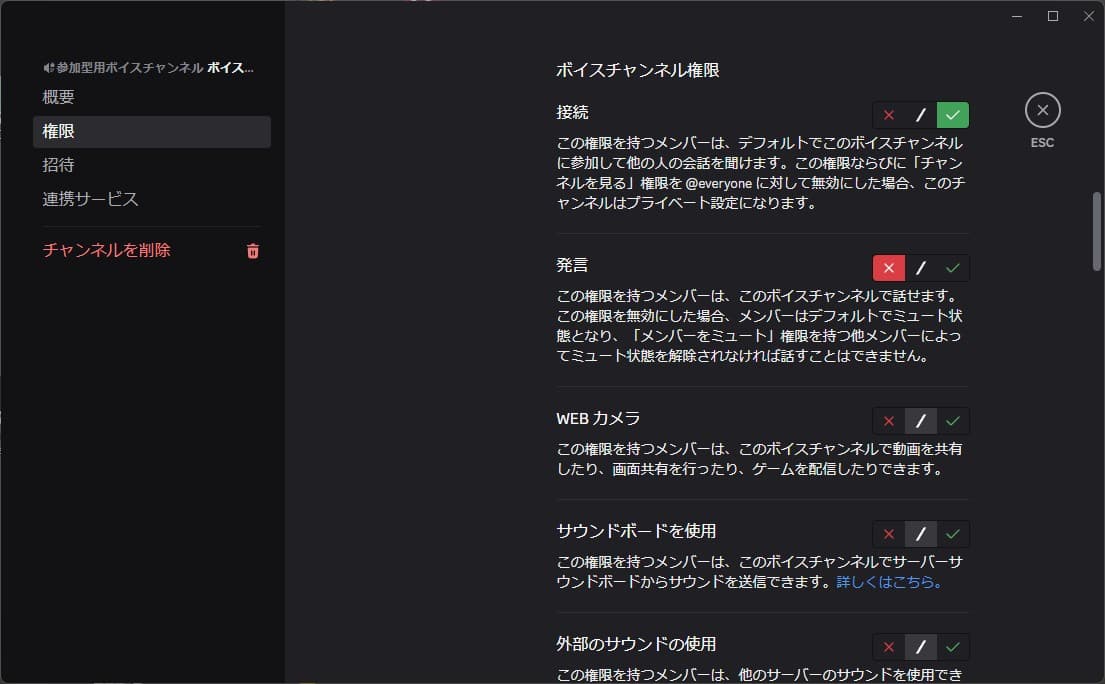Click the red X icon for 接続
The height and width of the screenshot is (684, 1105).
pyautogui.click(x=888, y=114)
